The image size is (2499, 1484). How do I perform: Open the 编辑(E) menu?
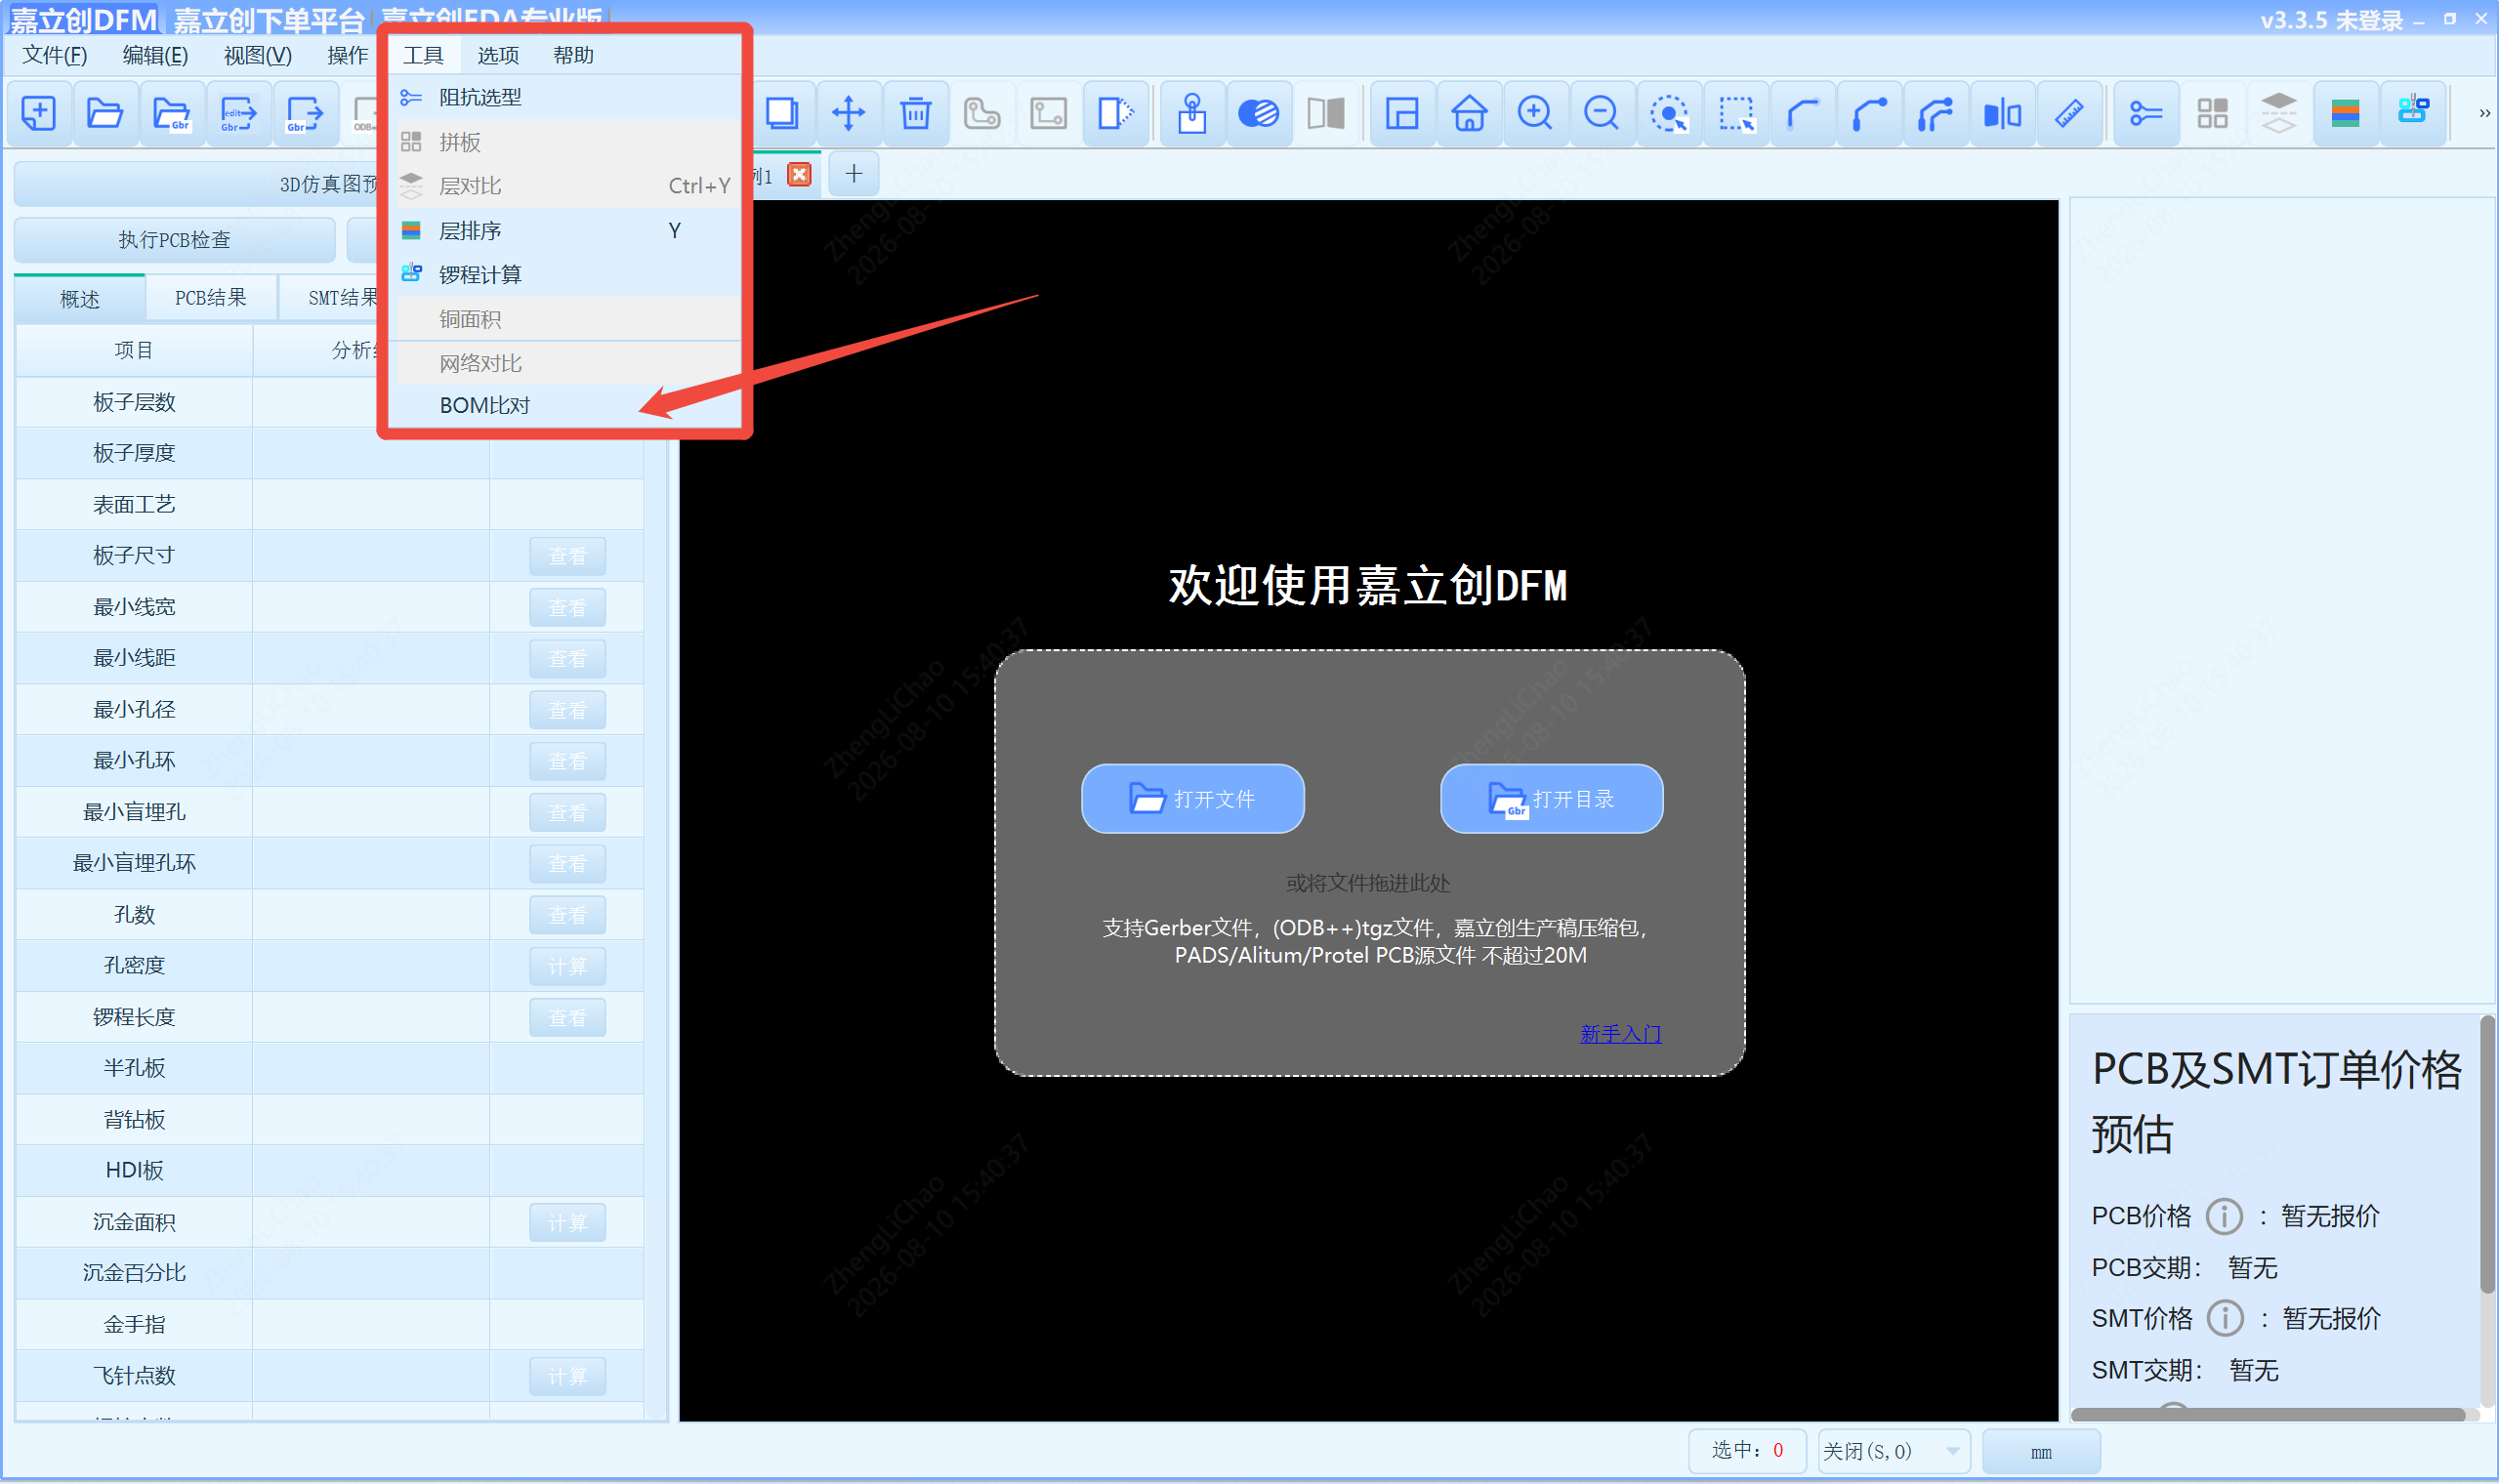point(155,55)
